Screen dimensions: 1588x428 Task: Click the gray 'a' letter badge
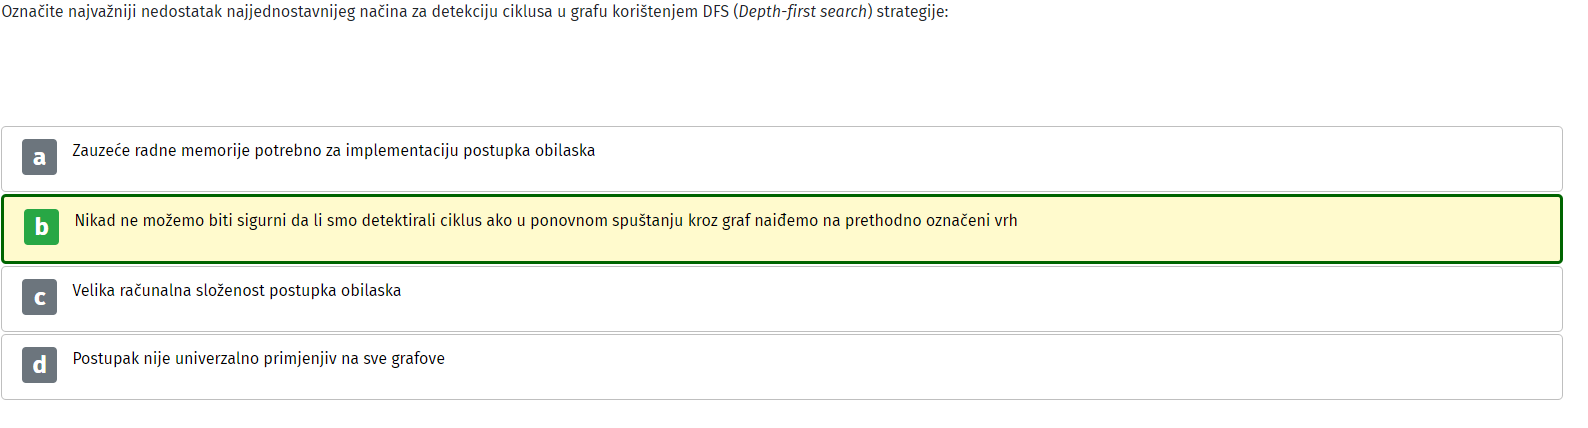click(40, 157)
